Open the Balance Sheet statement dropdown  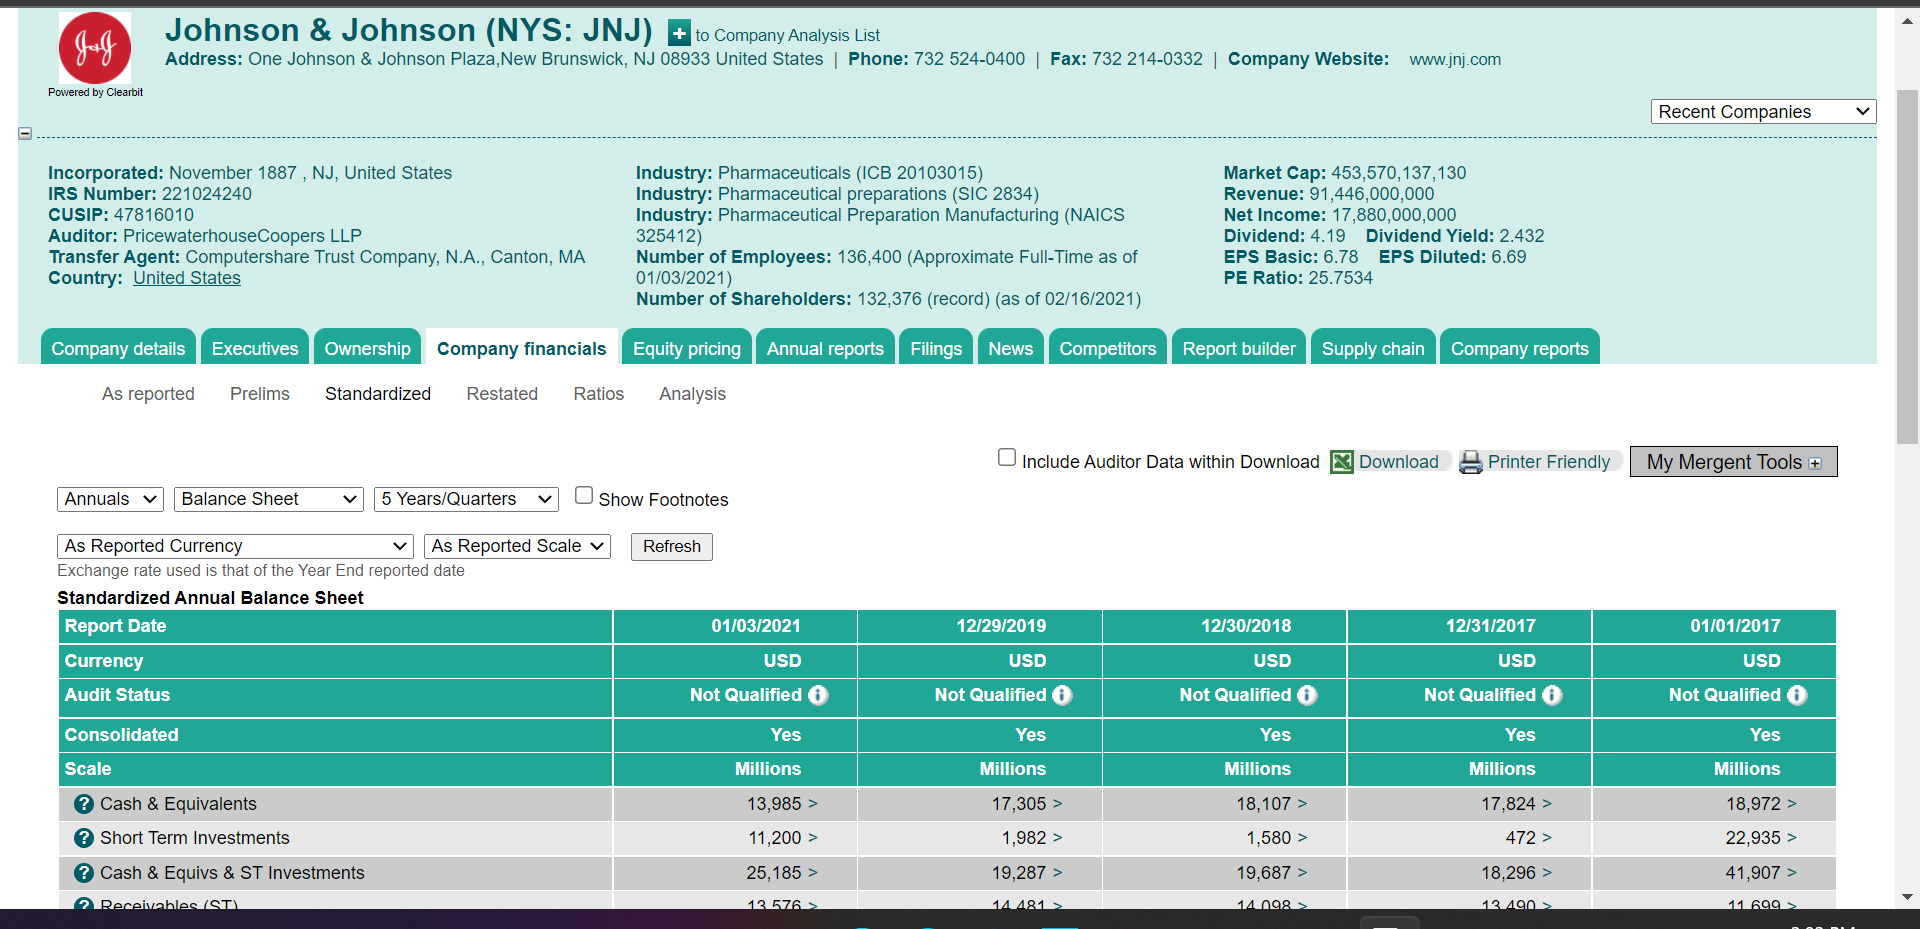(267, 499)
